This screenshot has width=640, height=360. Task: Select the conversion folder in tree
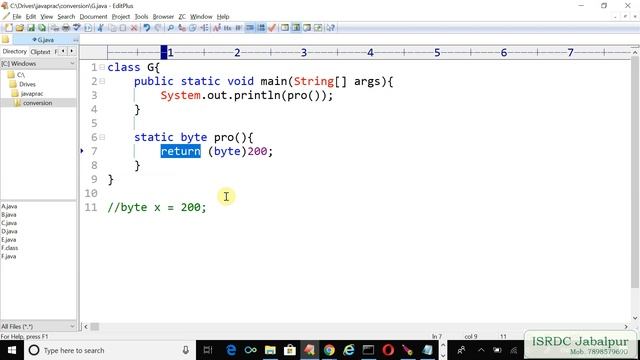click(38, 103)
